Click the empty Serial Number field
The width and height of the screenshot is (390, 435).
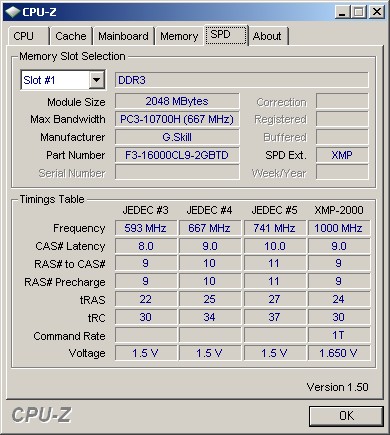click(x=177, y=172)
